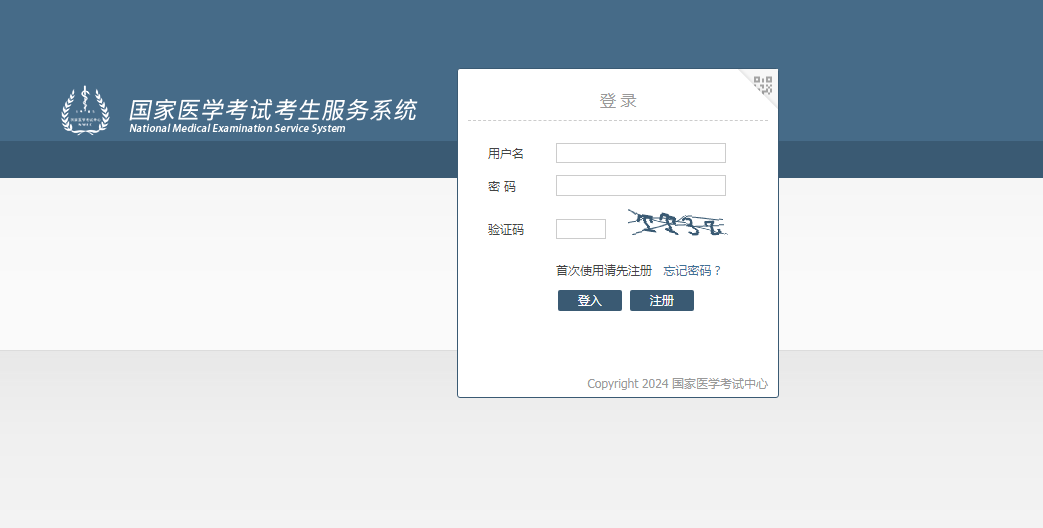
Task: Click the 验证码 captcha input box
Action: pos(580,229)
